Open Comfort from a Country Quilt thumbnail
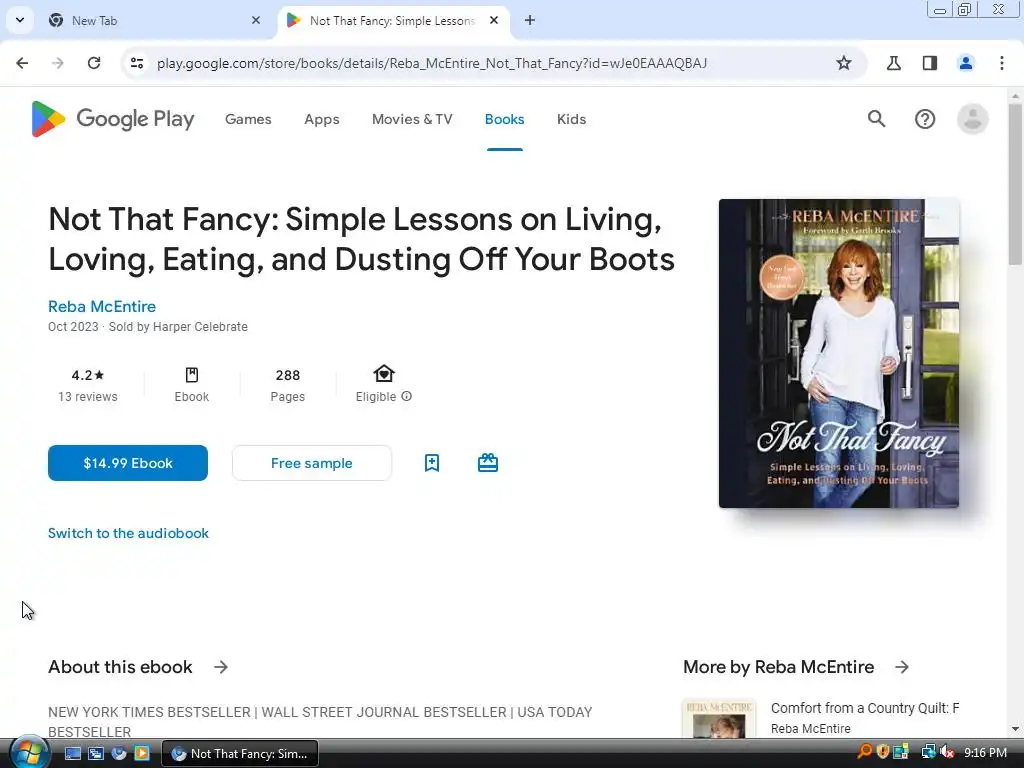 [719, 718]
